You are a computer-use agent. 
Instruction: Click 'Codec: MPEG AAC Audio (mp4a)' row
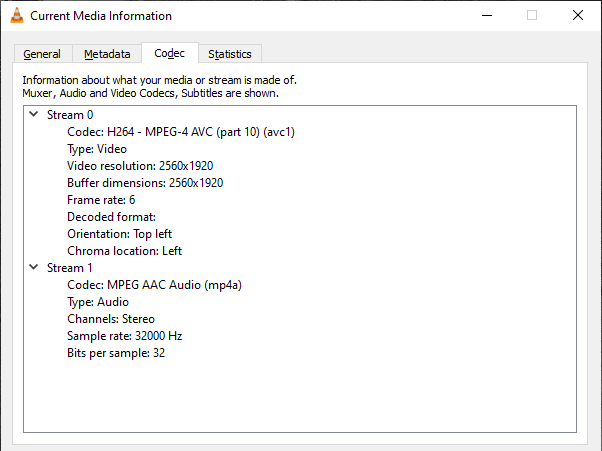(154, 285)
